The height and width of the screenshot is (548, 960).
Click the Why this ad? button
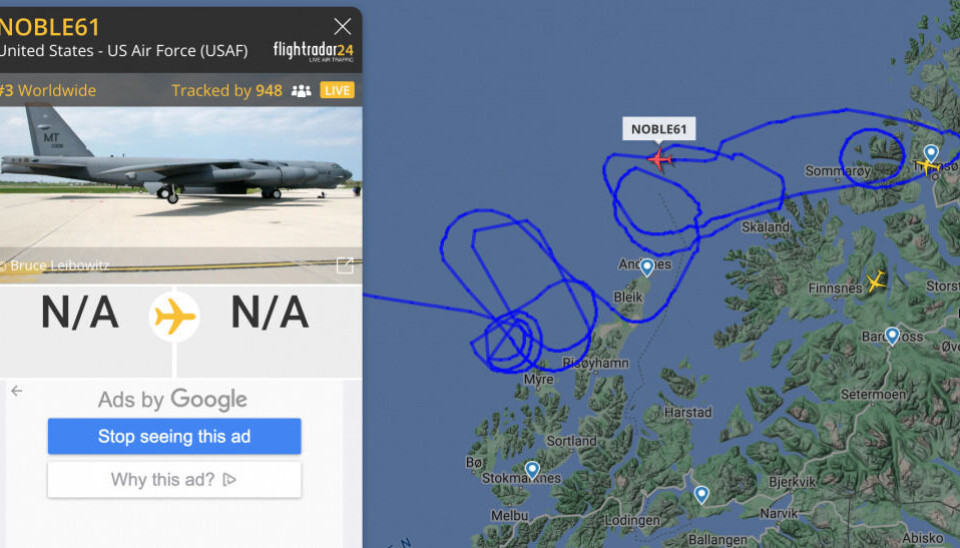point(174,479)
